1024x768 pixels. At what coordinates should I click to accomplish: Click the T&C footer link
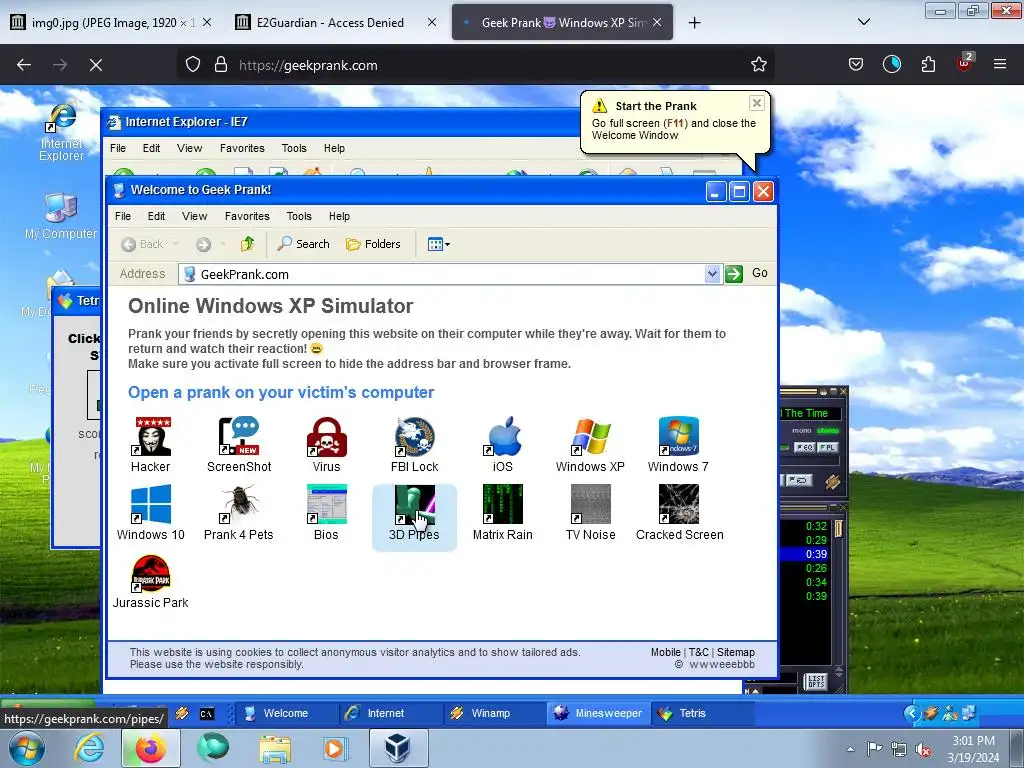[698, 652]
